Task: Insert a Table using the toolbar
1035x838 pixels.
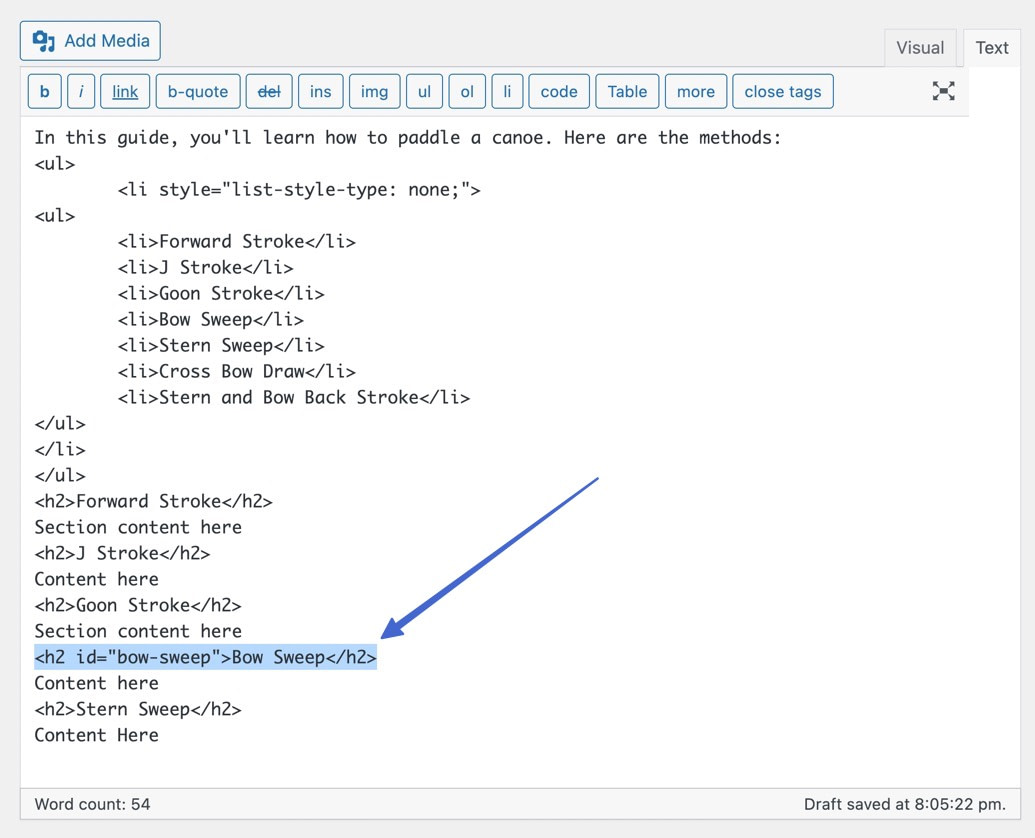Action: [x=627, y=91]
